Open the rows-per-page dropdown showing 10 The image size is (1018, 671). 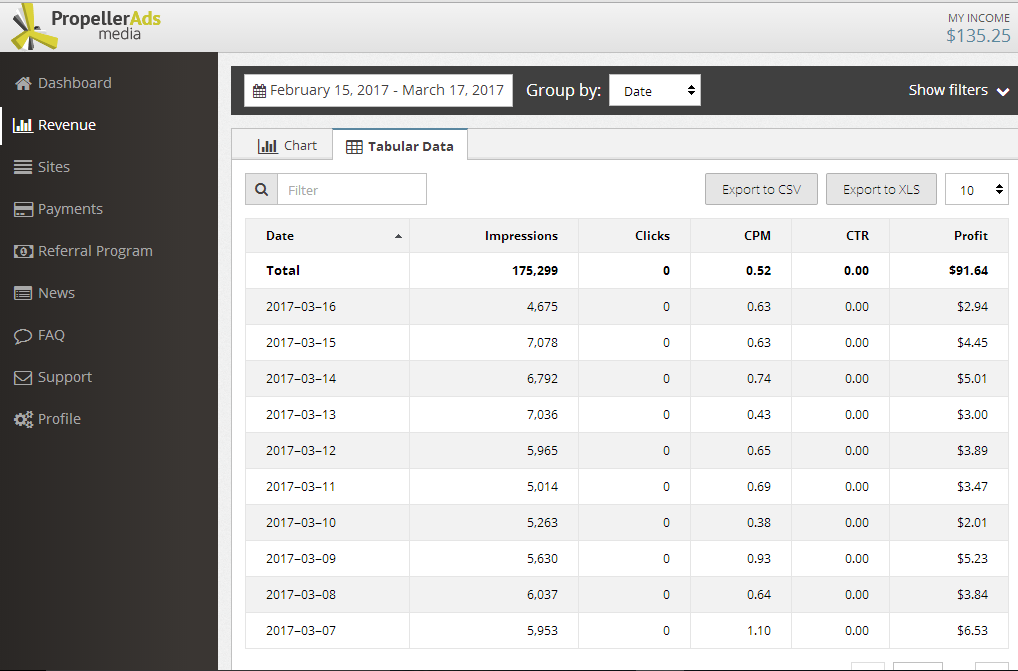point(976,189)
